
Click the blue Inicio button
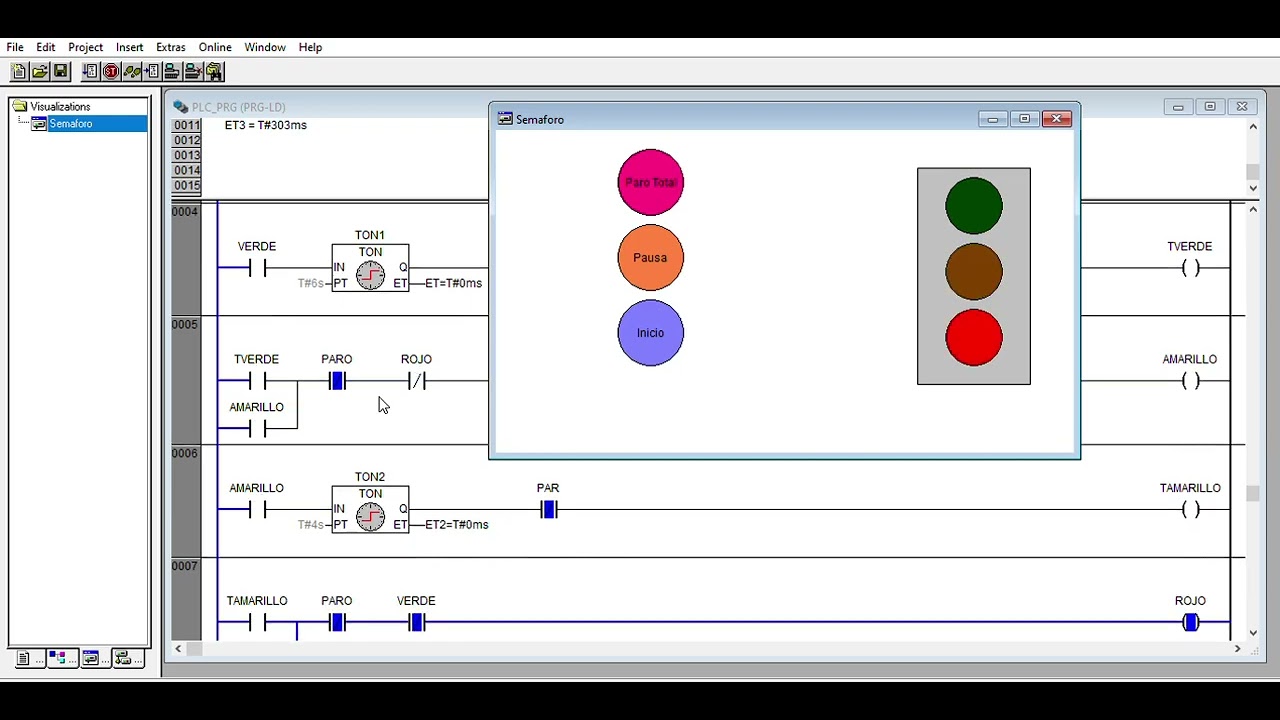[651, 333]
